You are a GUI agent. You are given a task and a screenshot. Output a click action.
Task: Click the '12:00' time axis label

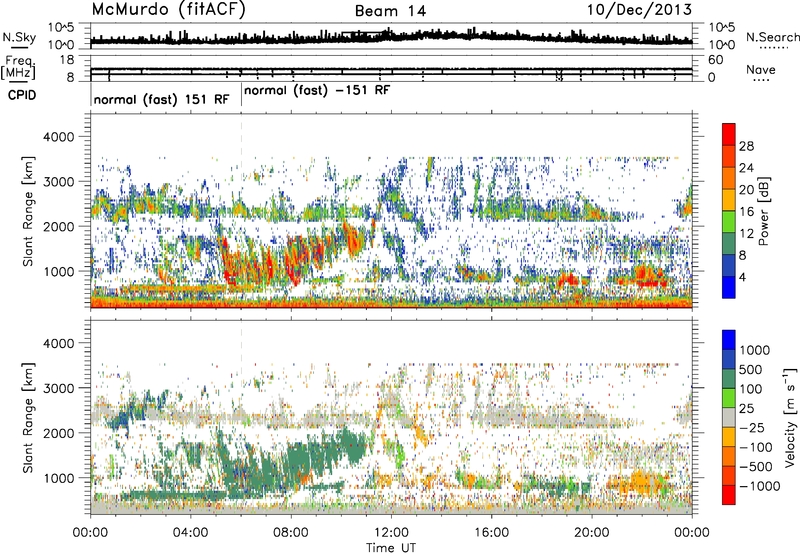pos(391,533)
